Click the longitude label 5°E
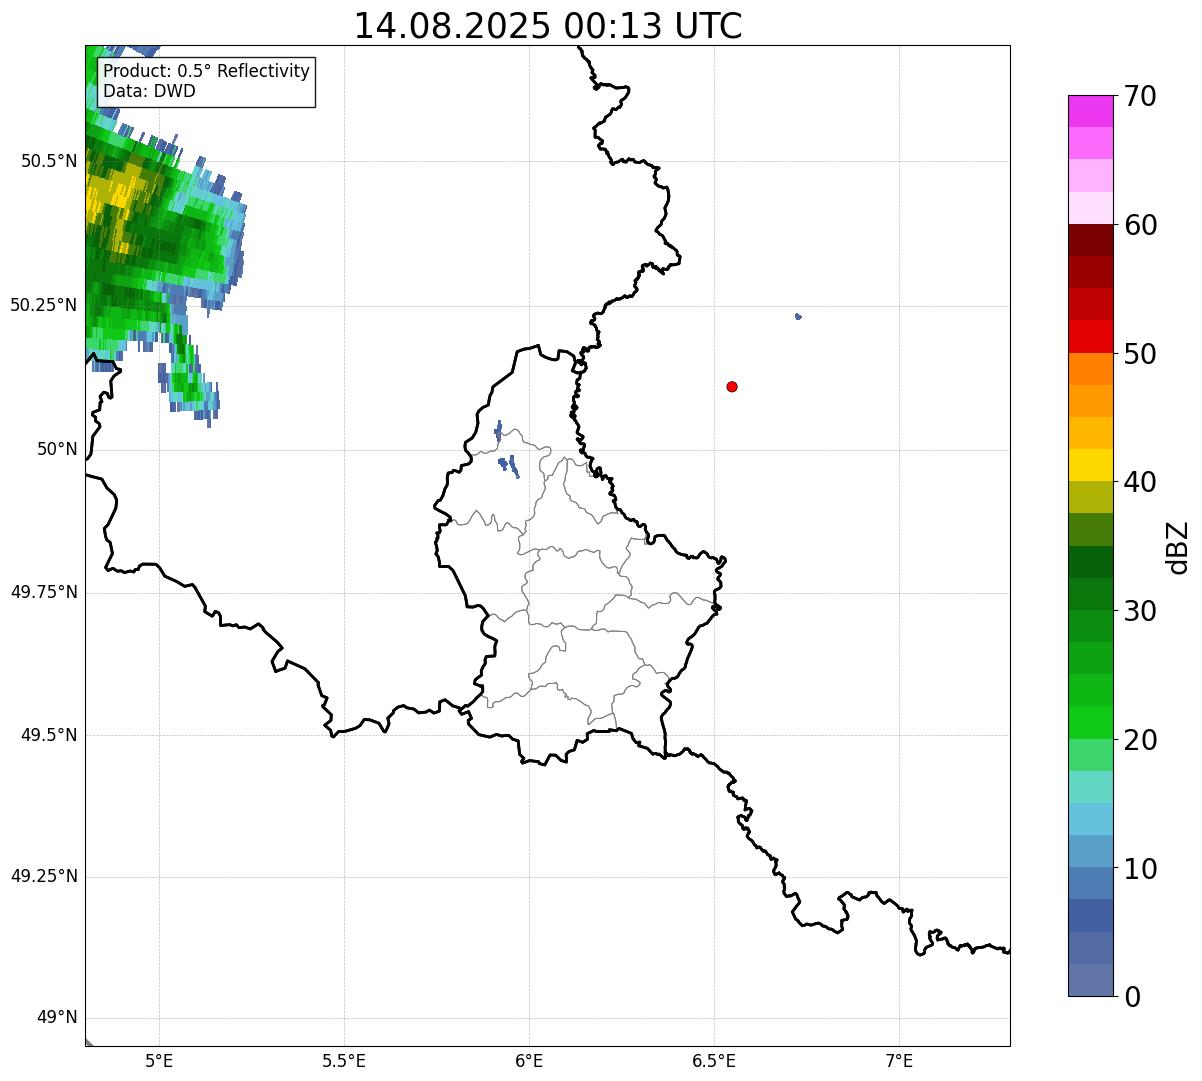Viewport: 1202px width, 1081px height. pyautogui.click(x=159, y=1061)
